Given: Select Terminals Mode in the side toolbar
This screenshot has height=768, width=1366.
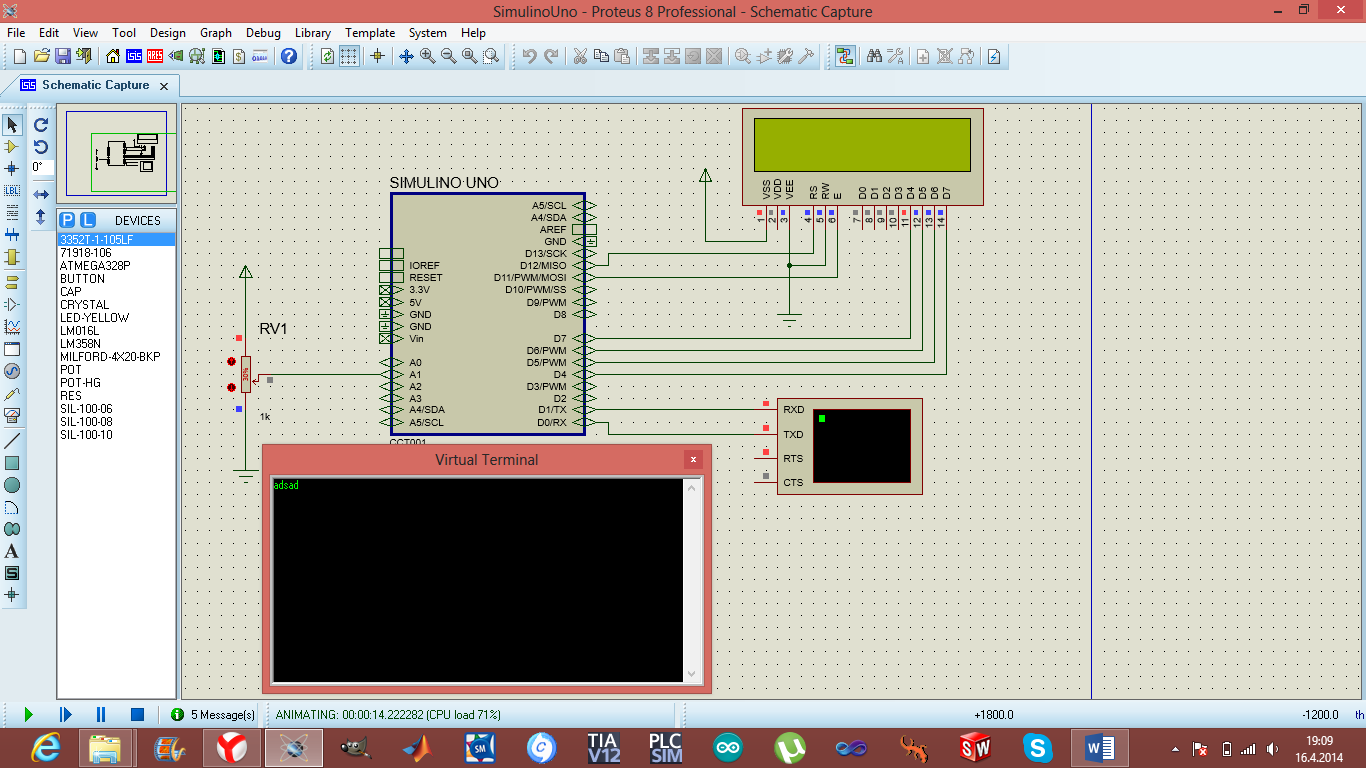Looking at the screenshot, I should pyautogui.click(x=12, y=282).
